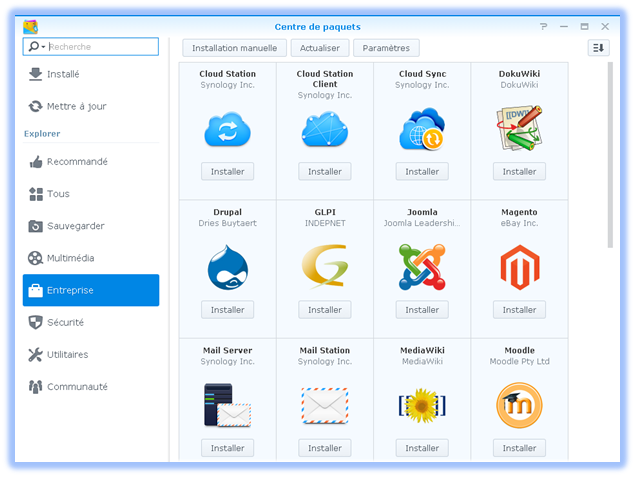Screen dimensions: 635x477
Task: Click the Moodle Pty Ltd publisher text
Action: pos(520,361)
